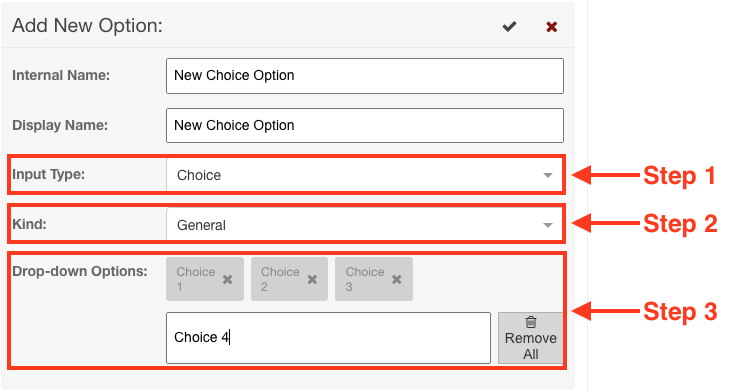Delete the Choice 2 tag with its x icon

312,279
